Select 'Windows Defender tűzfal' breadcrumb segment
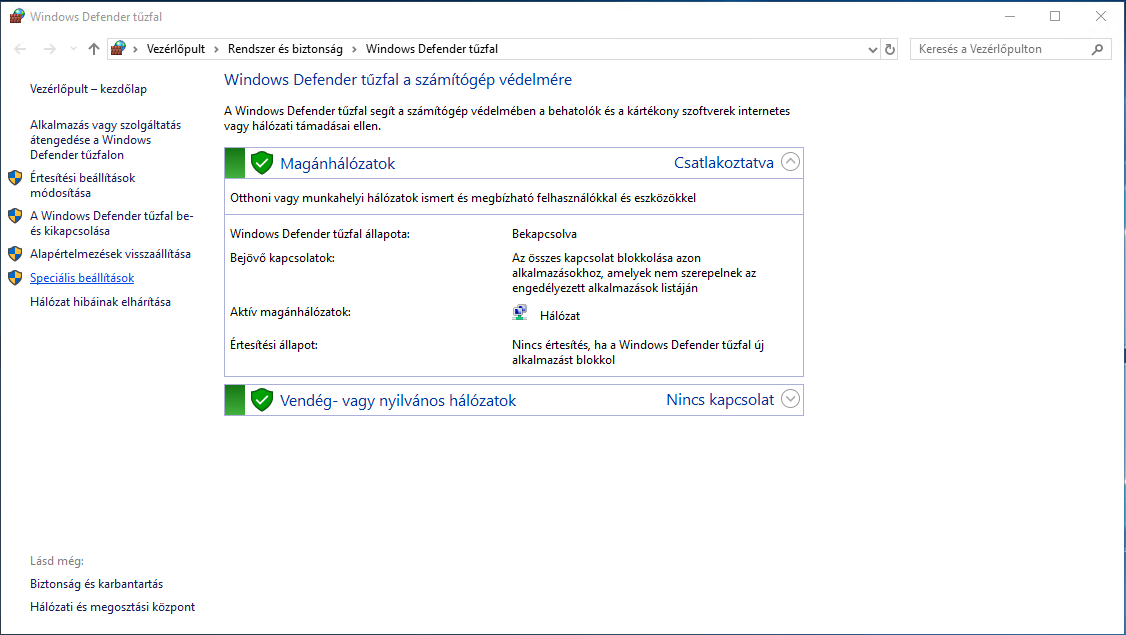The width and height of the screenshot is (1126, 635). point(432,49)
